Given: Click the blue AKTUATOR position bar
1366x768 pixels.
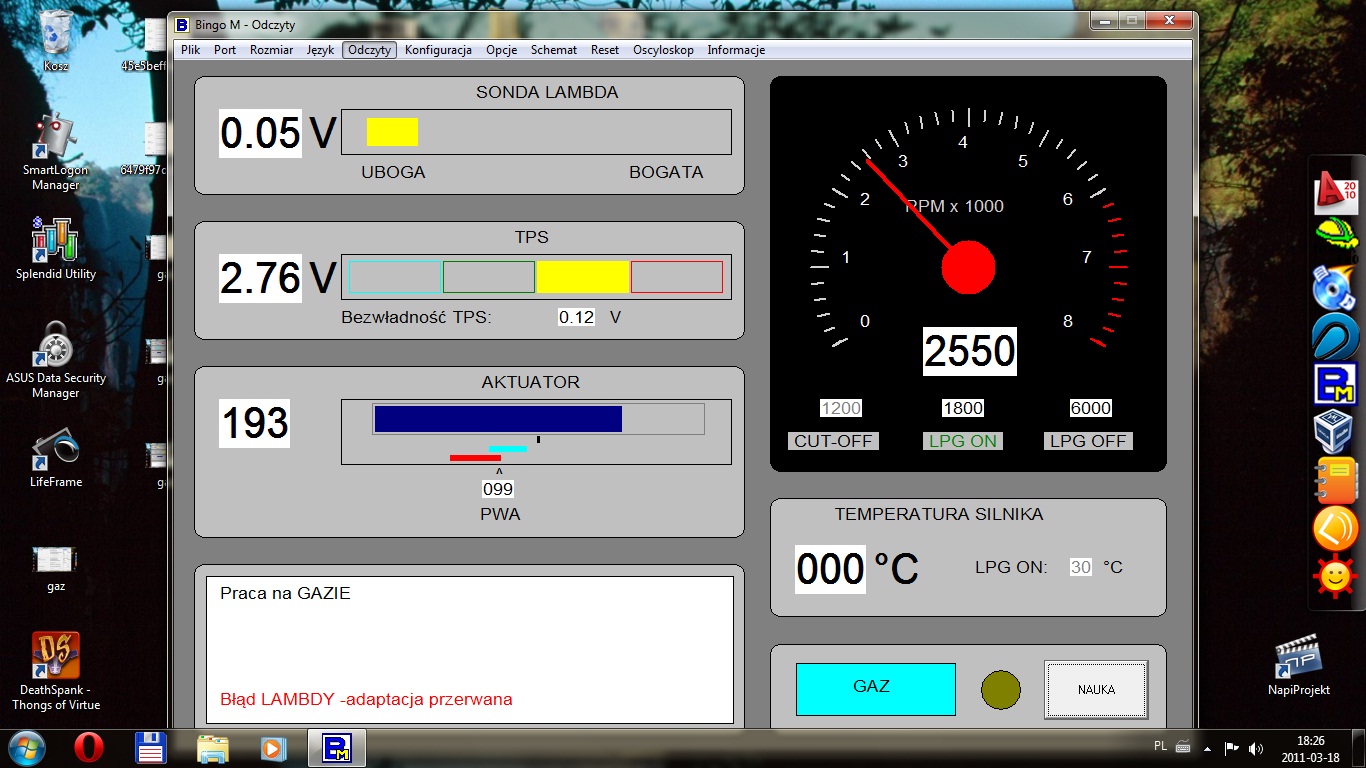Looking at the screenshot, I should pos(498,419).
